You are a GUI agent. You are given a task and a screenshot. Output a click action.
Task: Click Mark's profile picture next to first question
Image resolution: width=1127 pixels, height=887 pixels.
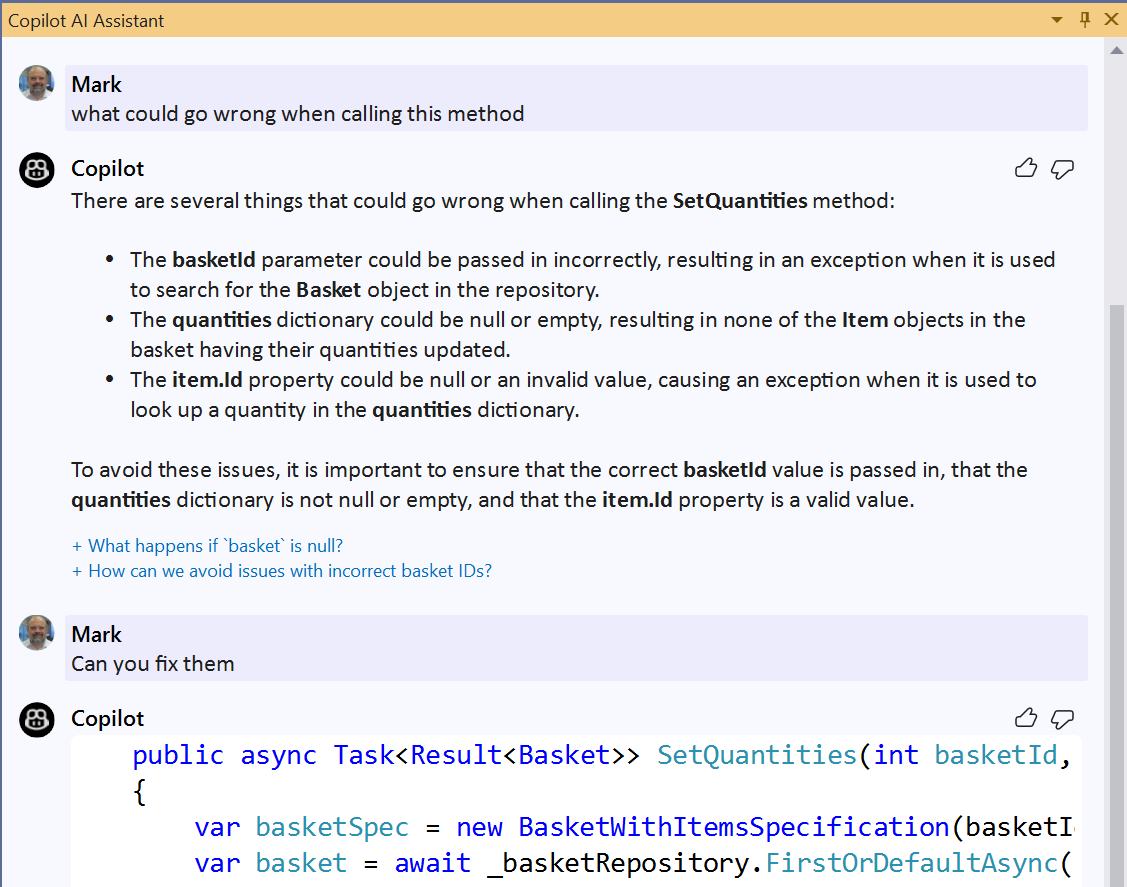36,84
